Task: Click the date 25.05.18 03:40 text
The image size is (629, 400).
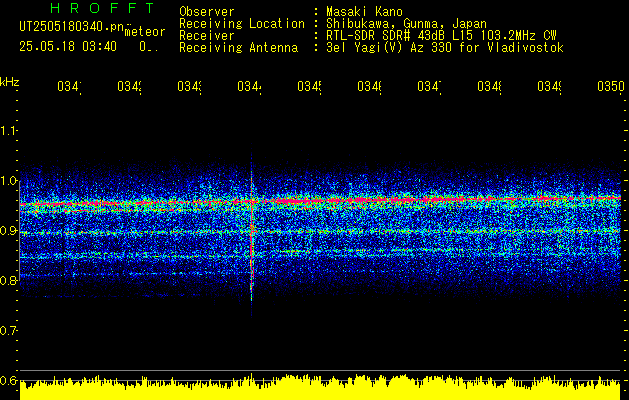Action: coord(68,47)
